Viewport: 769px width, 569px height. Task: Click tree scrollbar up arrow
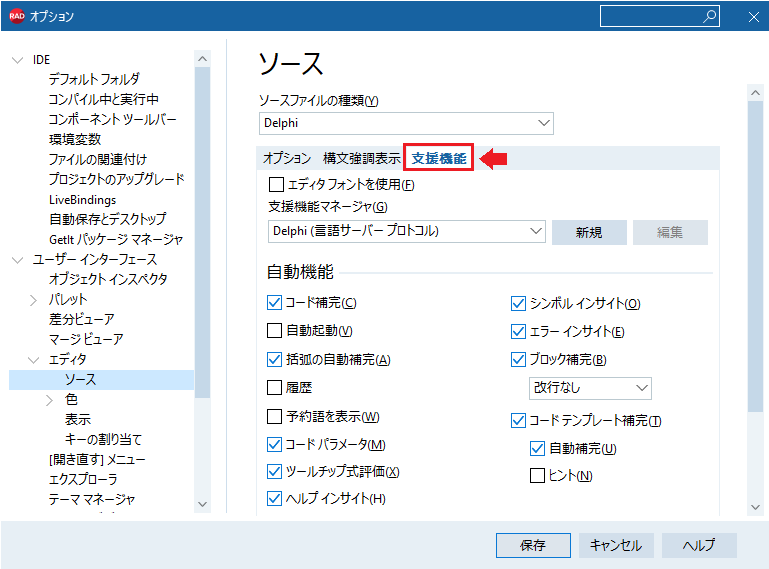203,59
